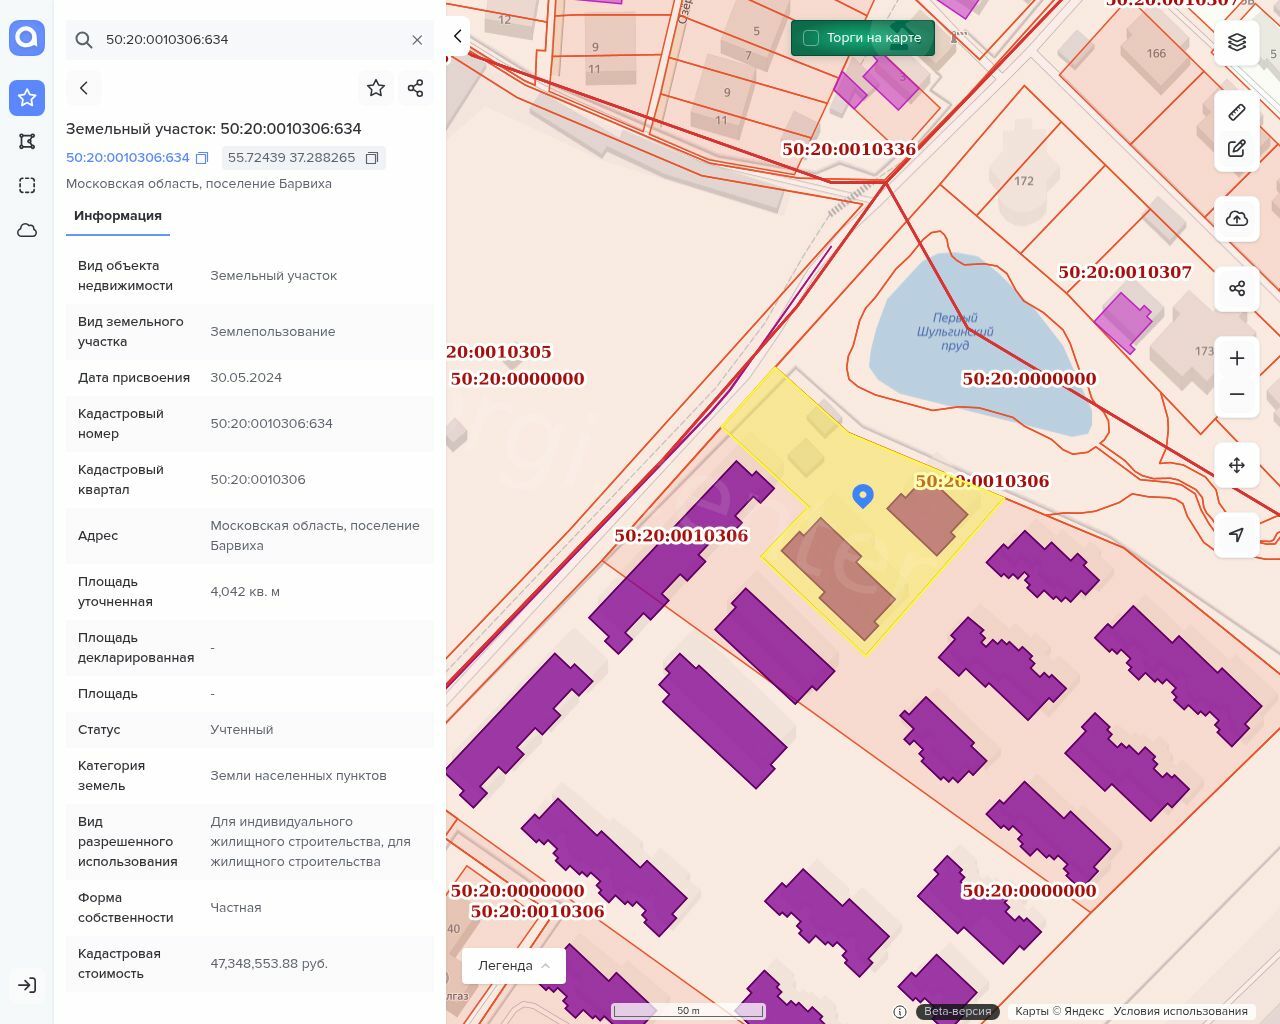The width and height of the screenshot is (1280, 1024).
Task: Open the map layers panel
Action: click(x=1237, y=42)
